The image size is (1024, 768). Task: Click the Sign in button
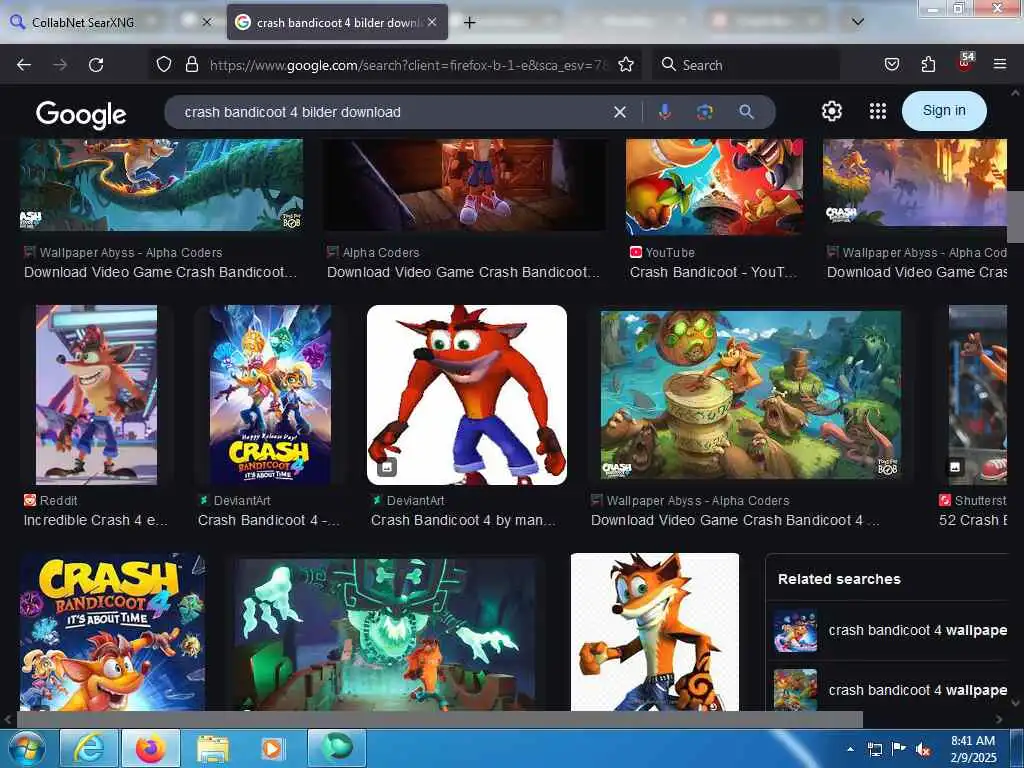click(944, 110)
